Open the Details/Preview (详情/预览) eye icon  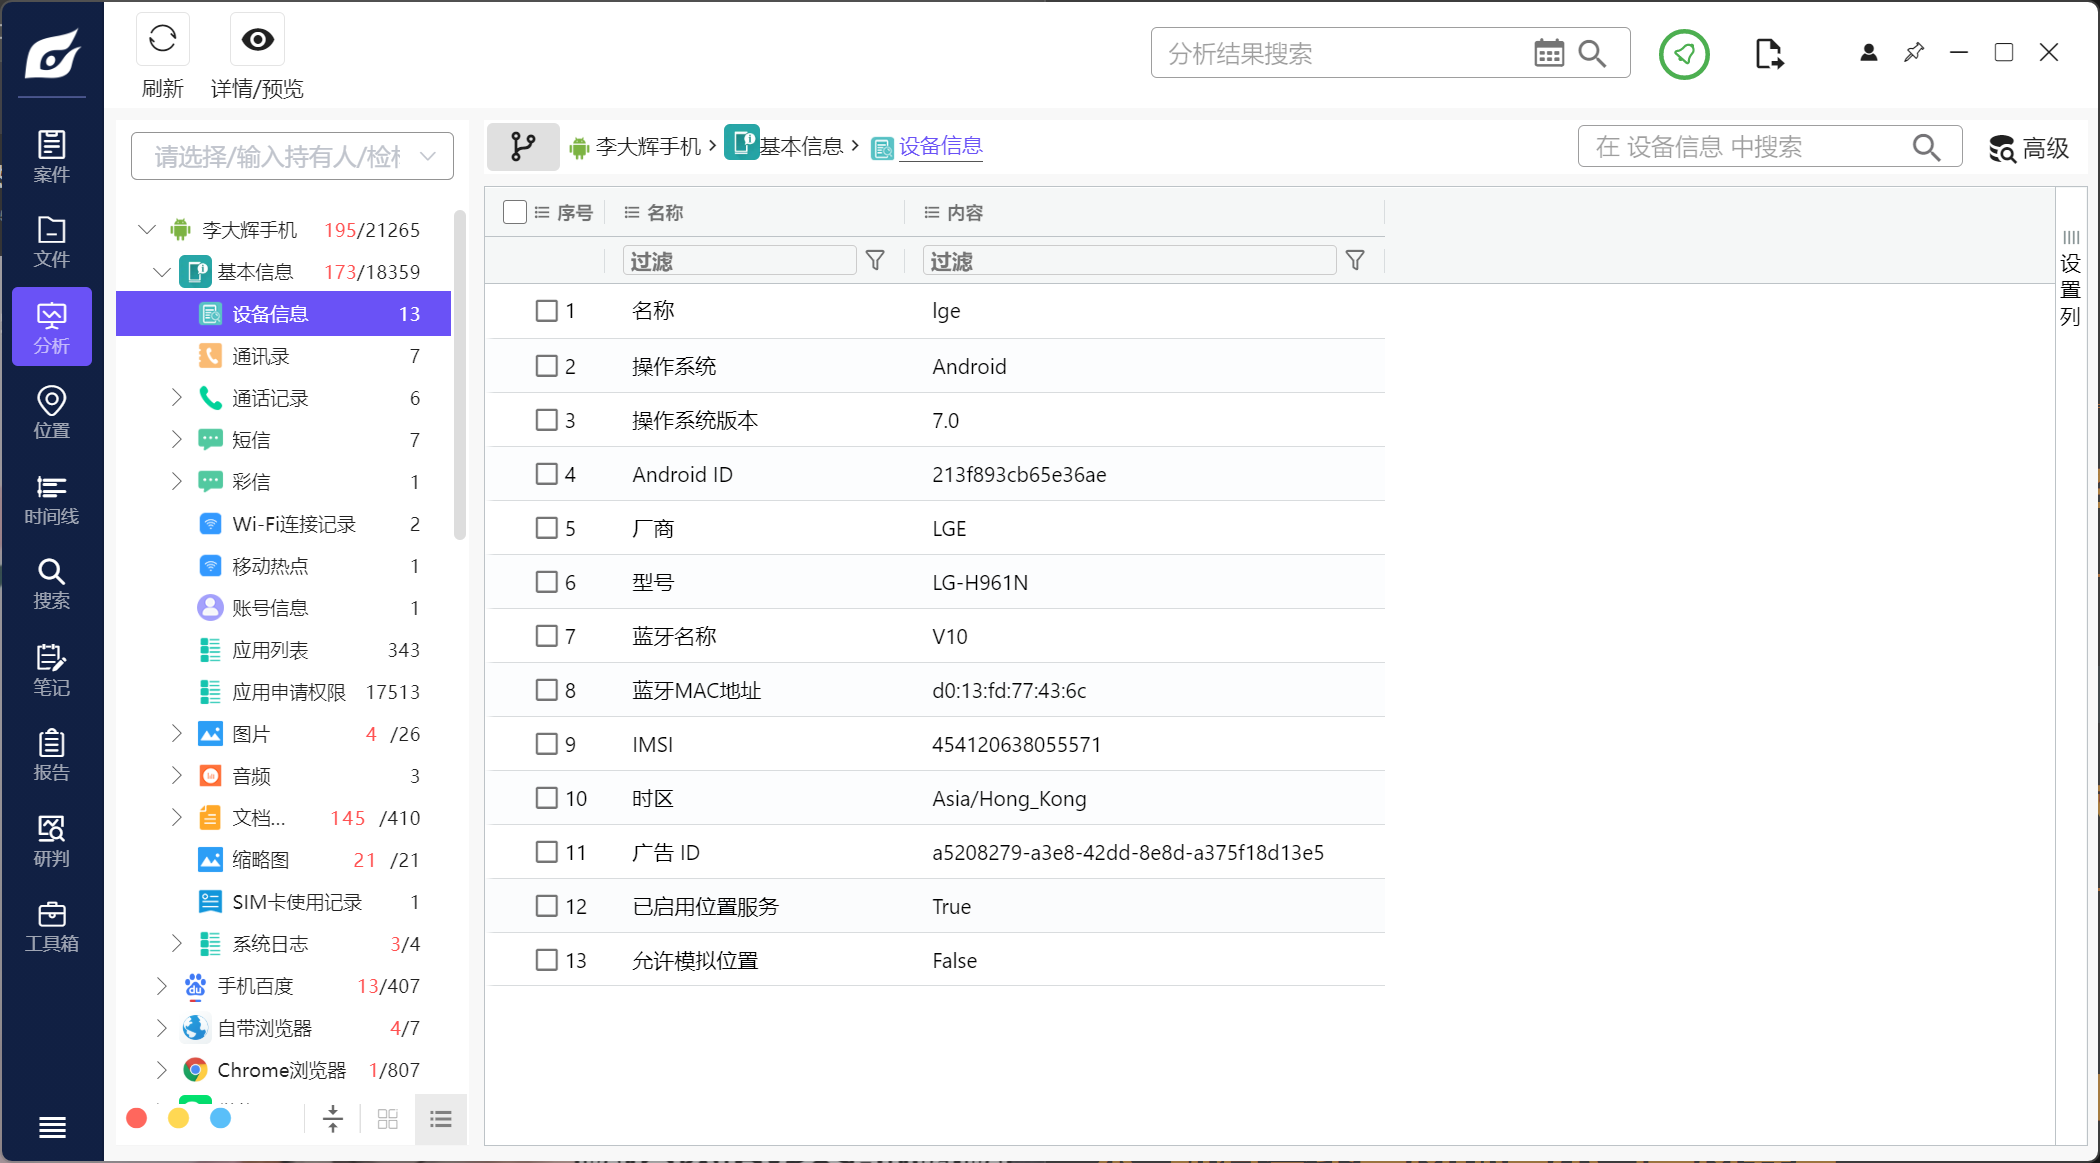[257, 40]
